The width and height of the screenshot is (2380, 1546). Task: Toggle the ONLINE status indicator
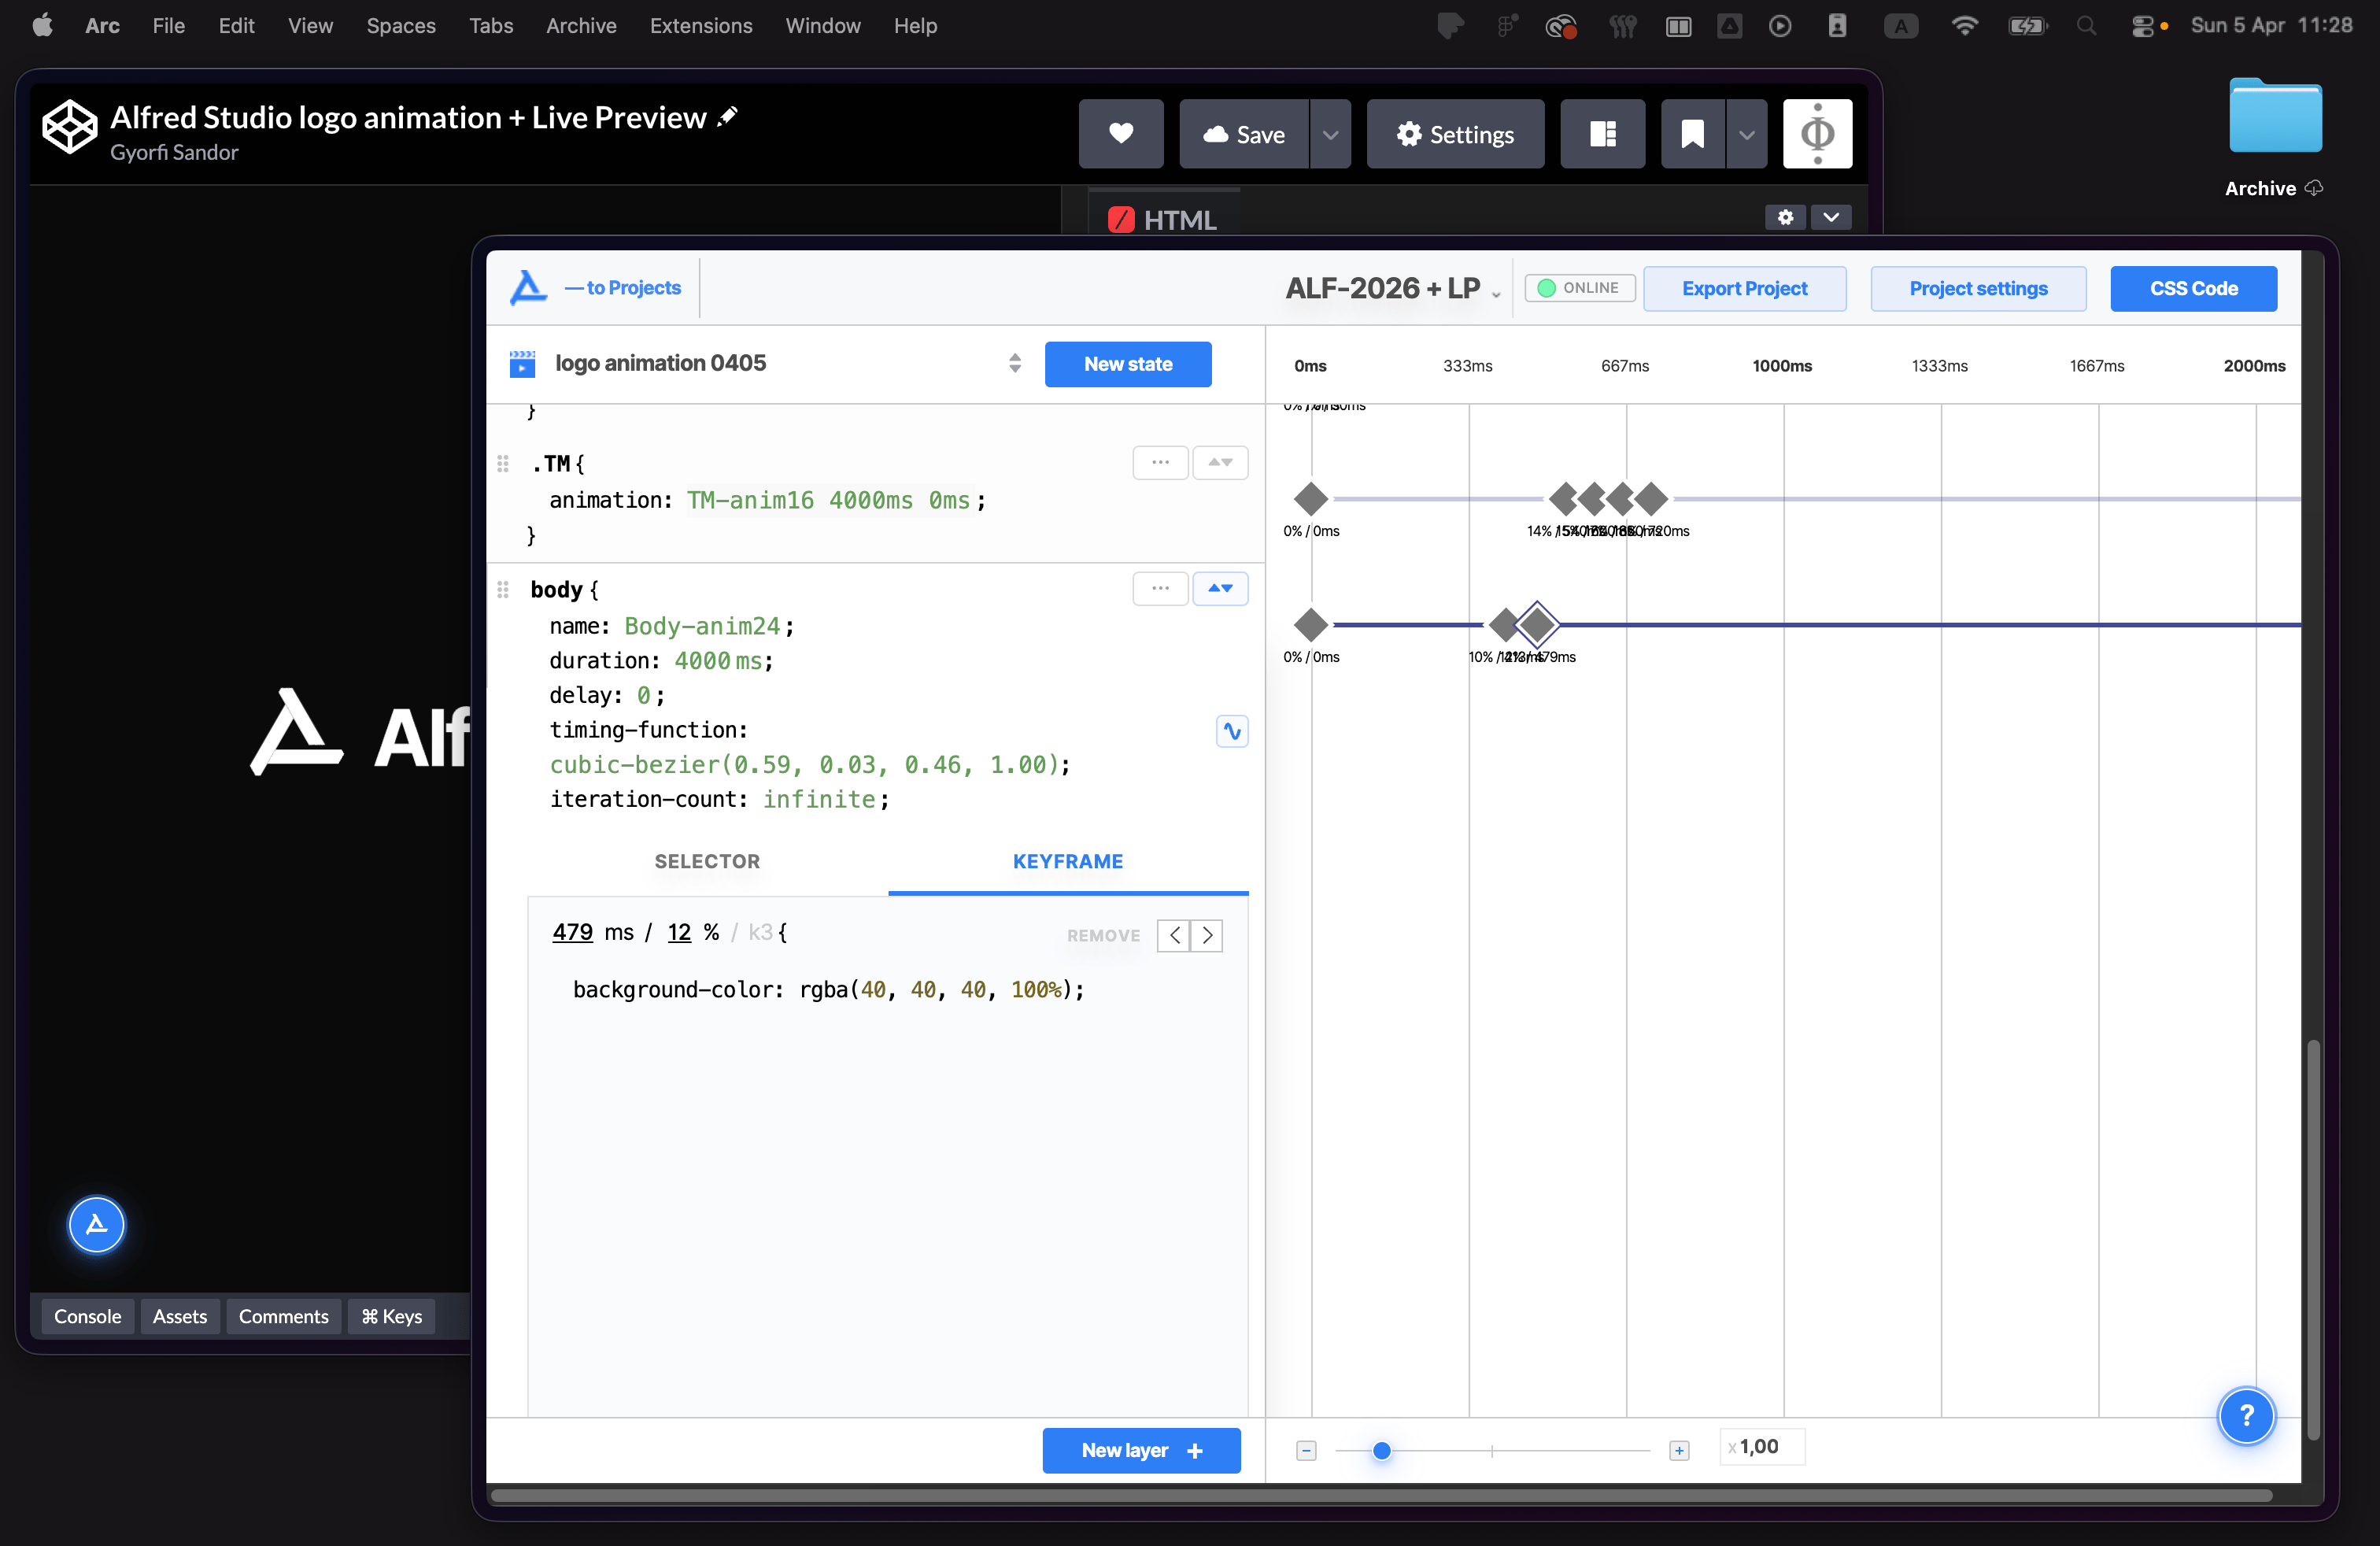(x=1579, y=288)
